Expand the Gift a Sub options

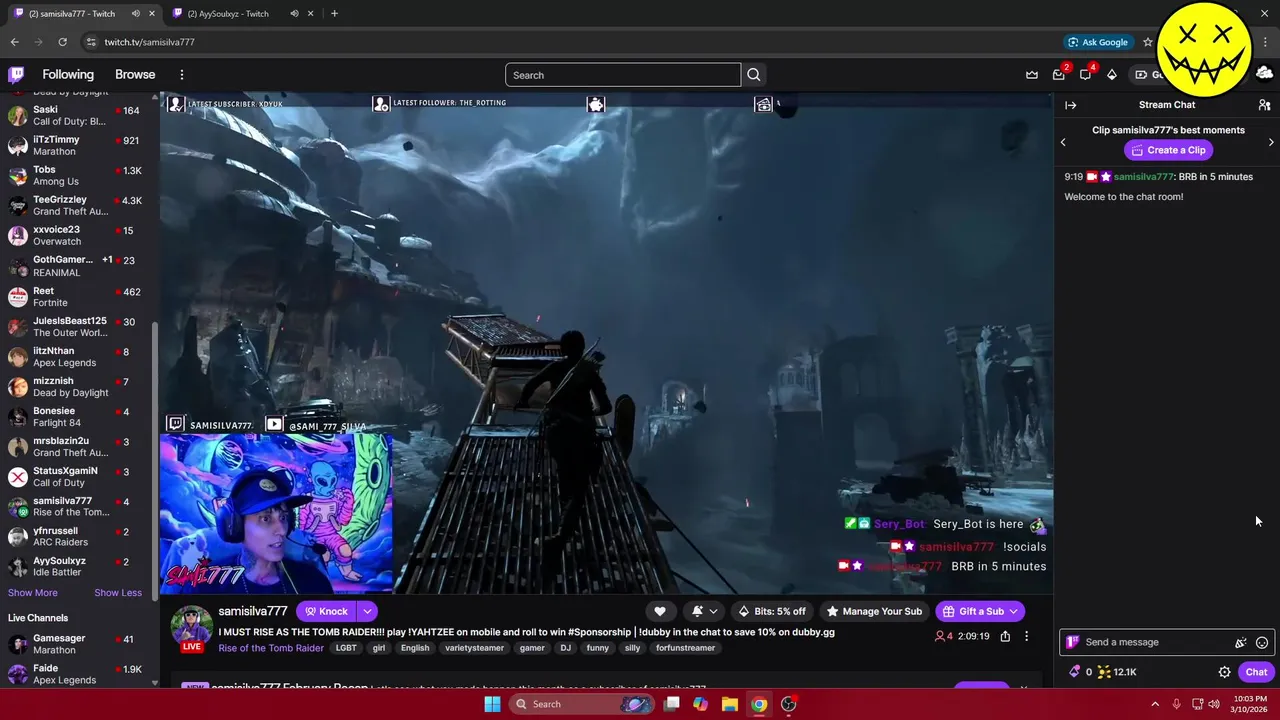(1013, 611)
